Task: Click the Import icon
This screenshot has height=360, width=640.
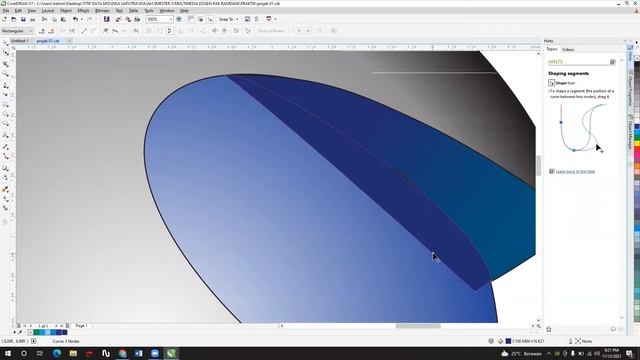Action: 118,19
